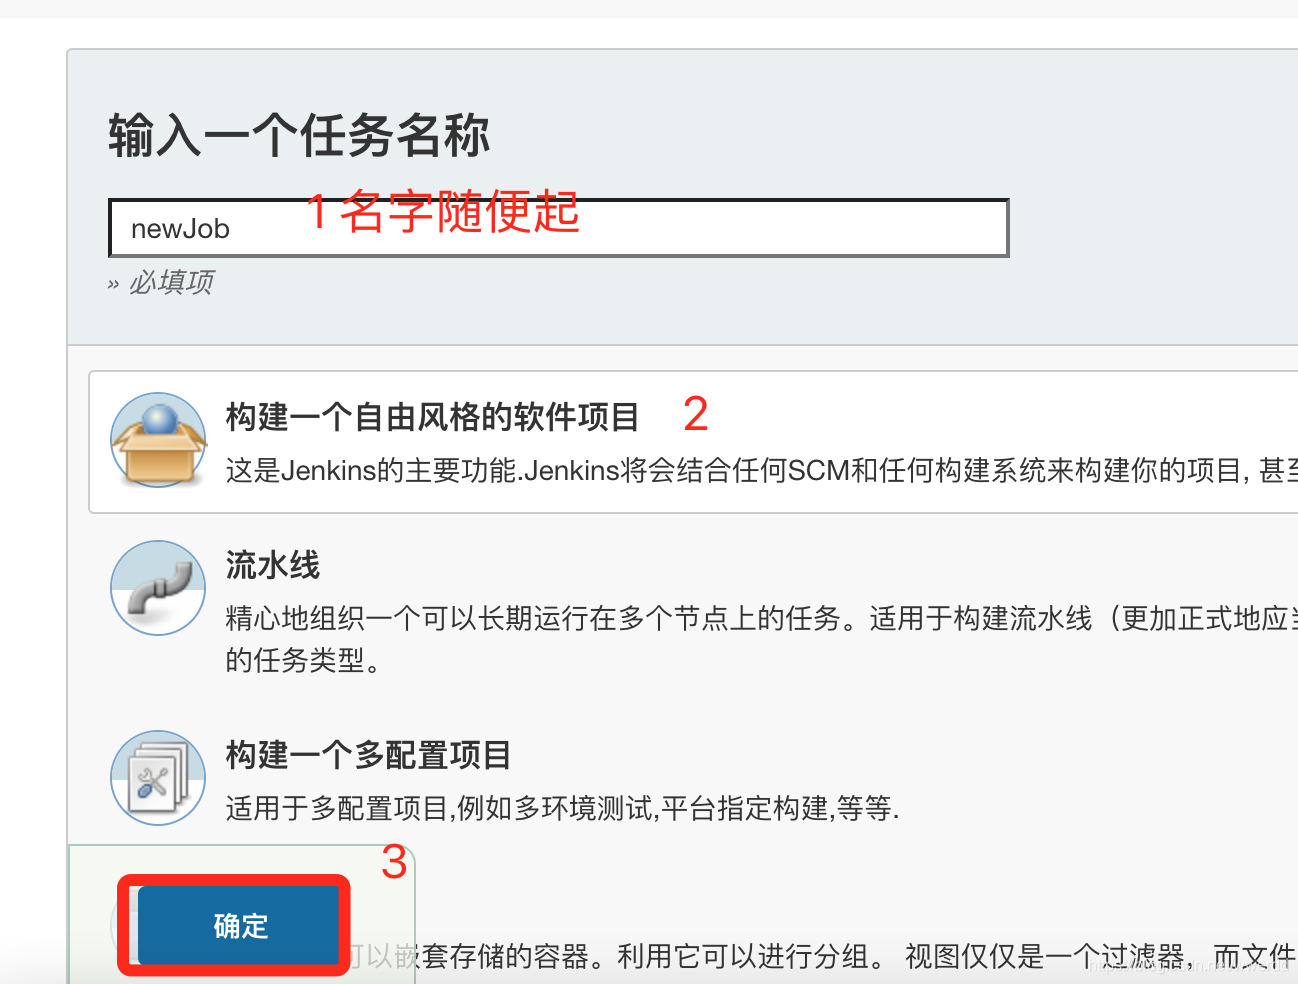Click the 确定 button
This screenshot has height=984, width=1298.
237,925
